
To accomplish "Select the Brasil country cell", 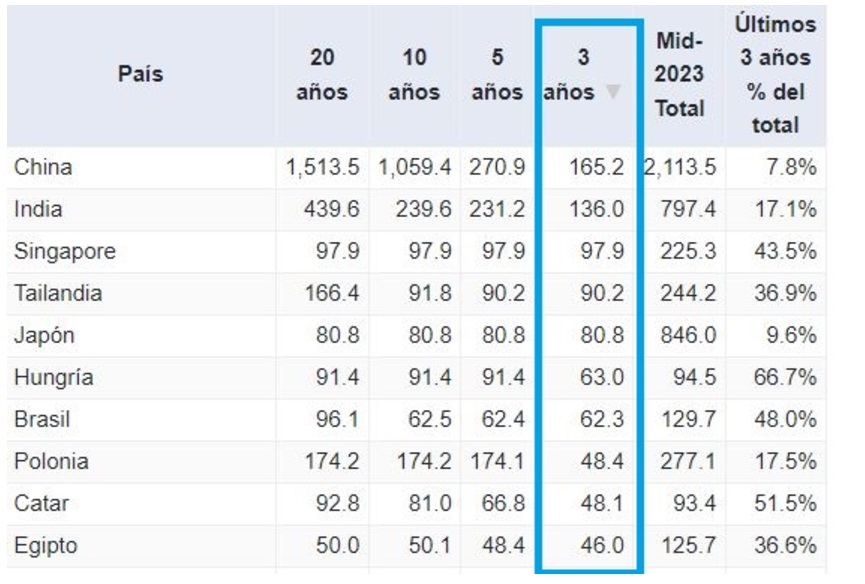I will click(x=42, y=420).
